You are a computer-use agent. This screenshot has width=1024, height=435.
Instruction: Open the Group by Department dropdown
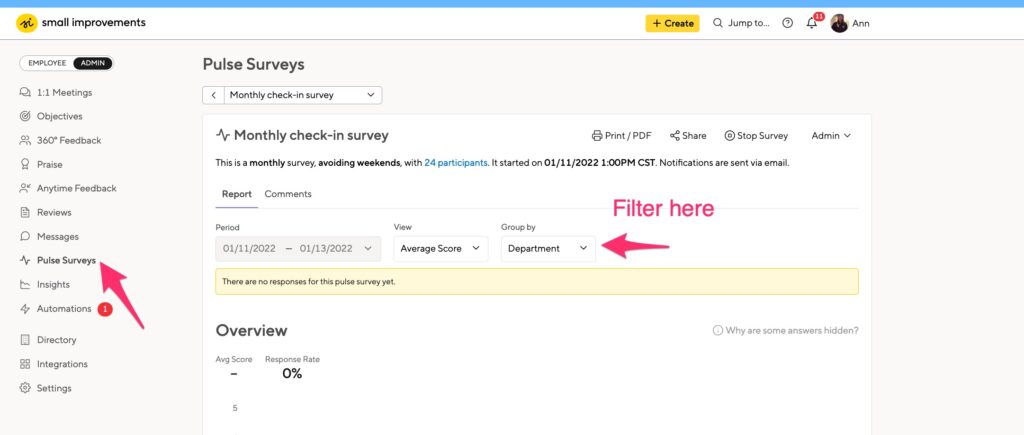[548, 249]
